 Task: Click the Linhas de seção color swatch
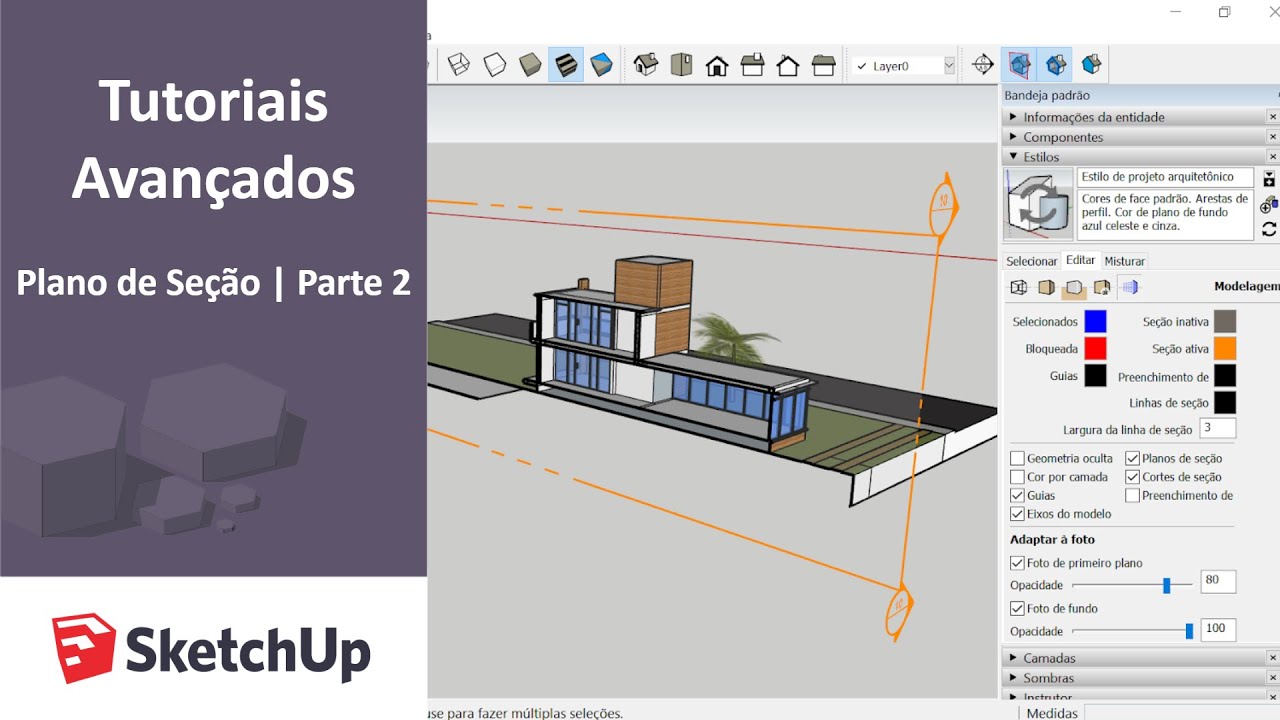1225,402
